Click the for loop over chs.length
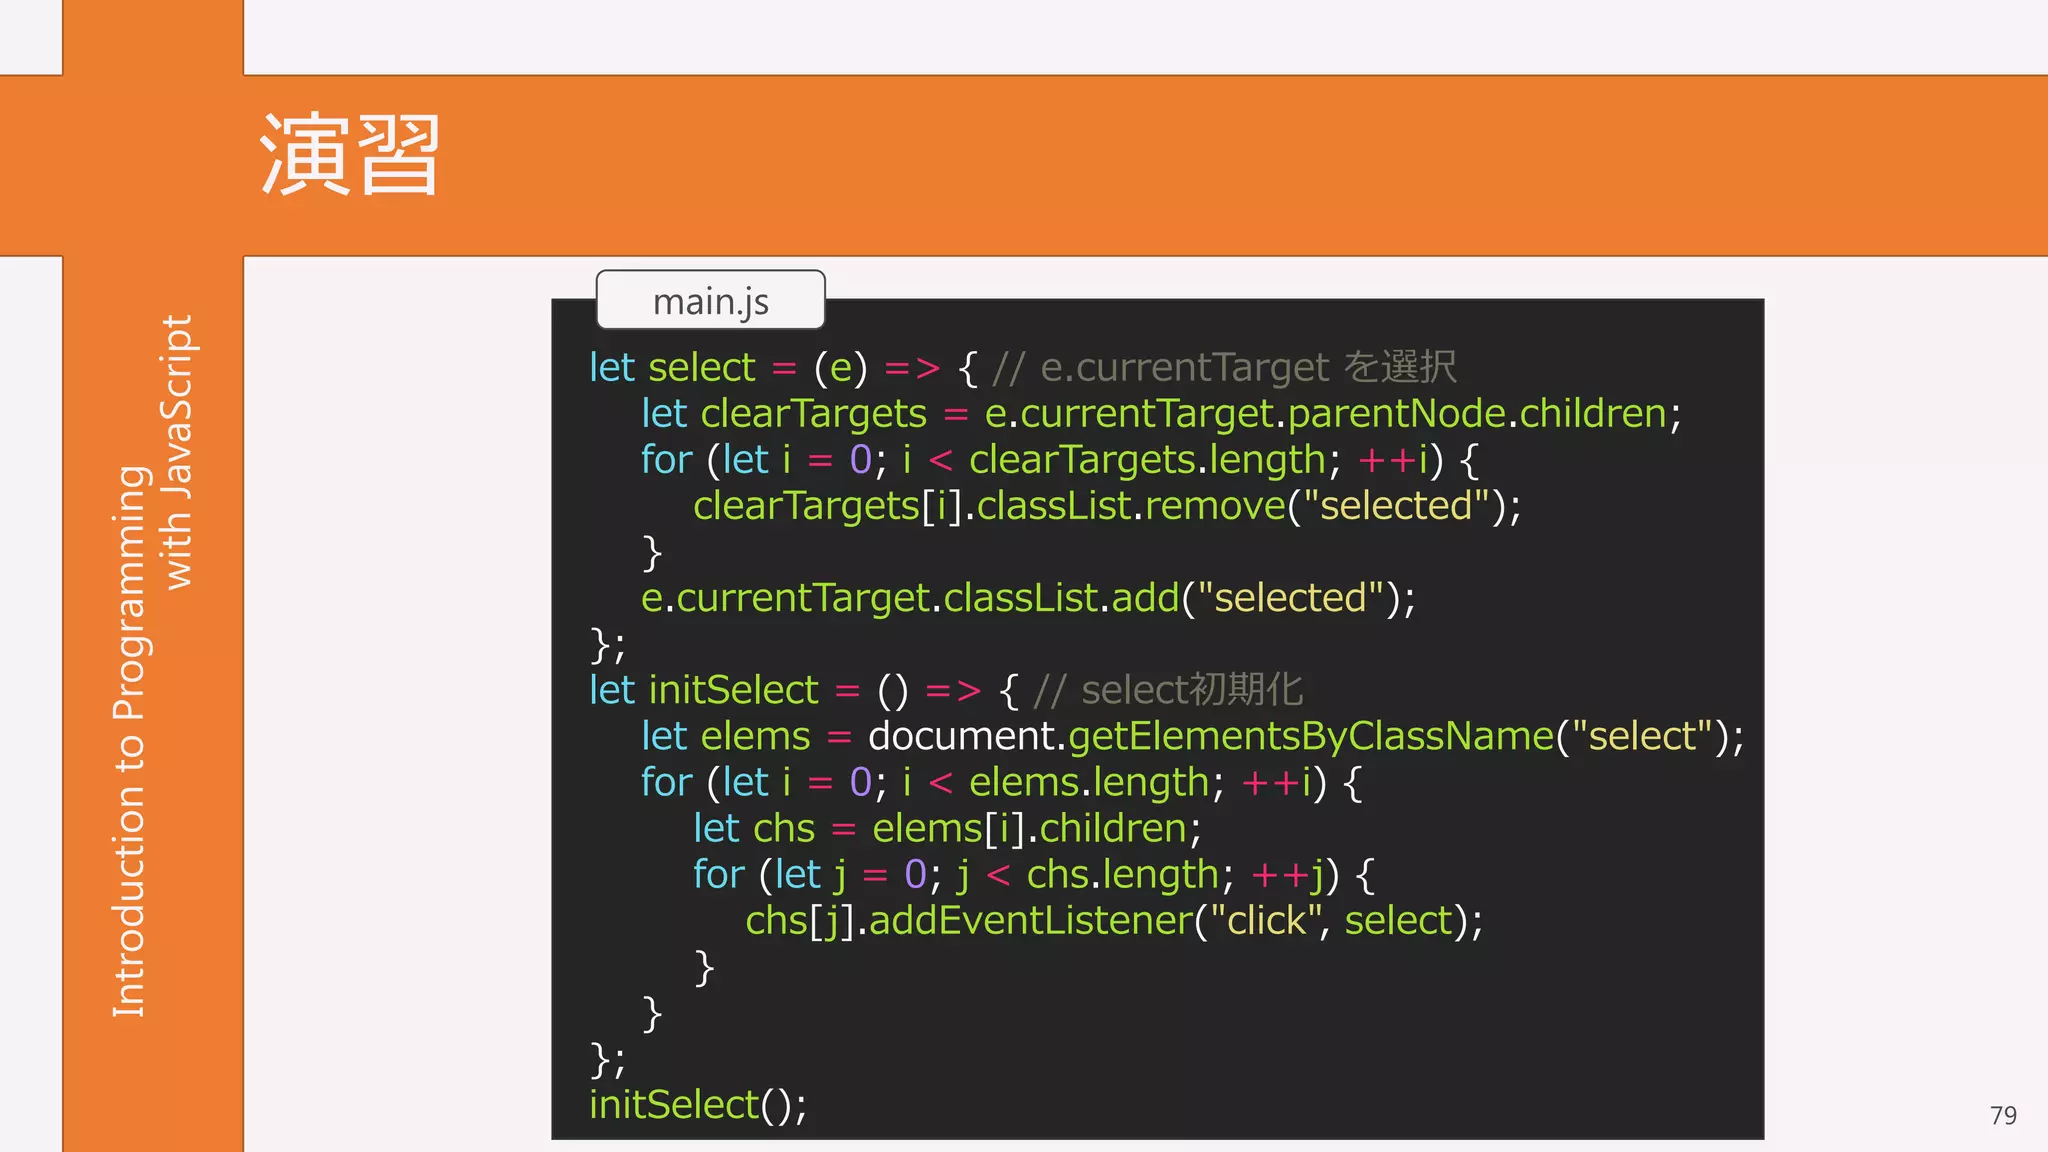Viewport: 2048px width, 1152px height. click(x=1034, y=874)
